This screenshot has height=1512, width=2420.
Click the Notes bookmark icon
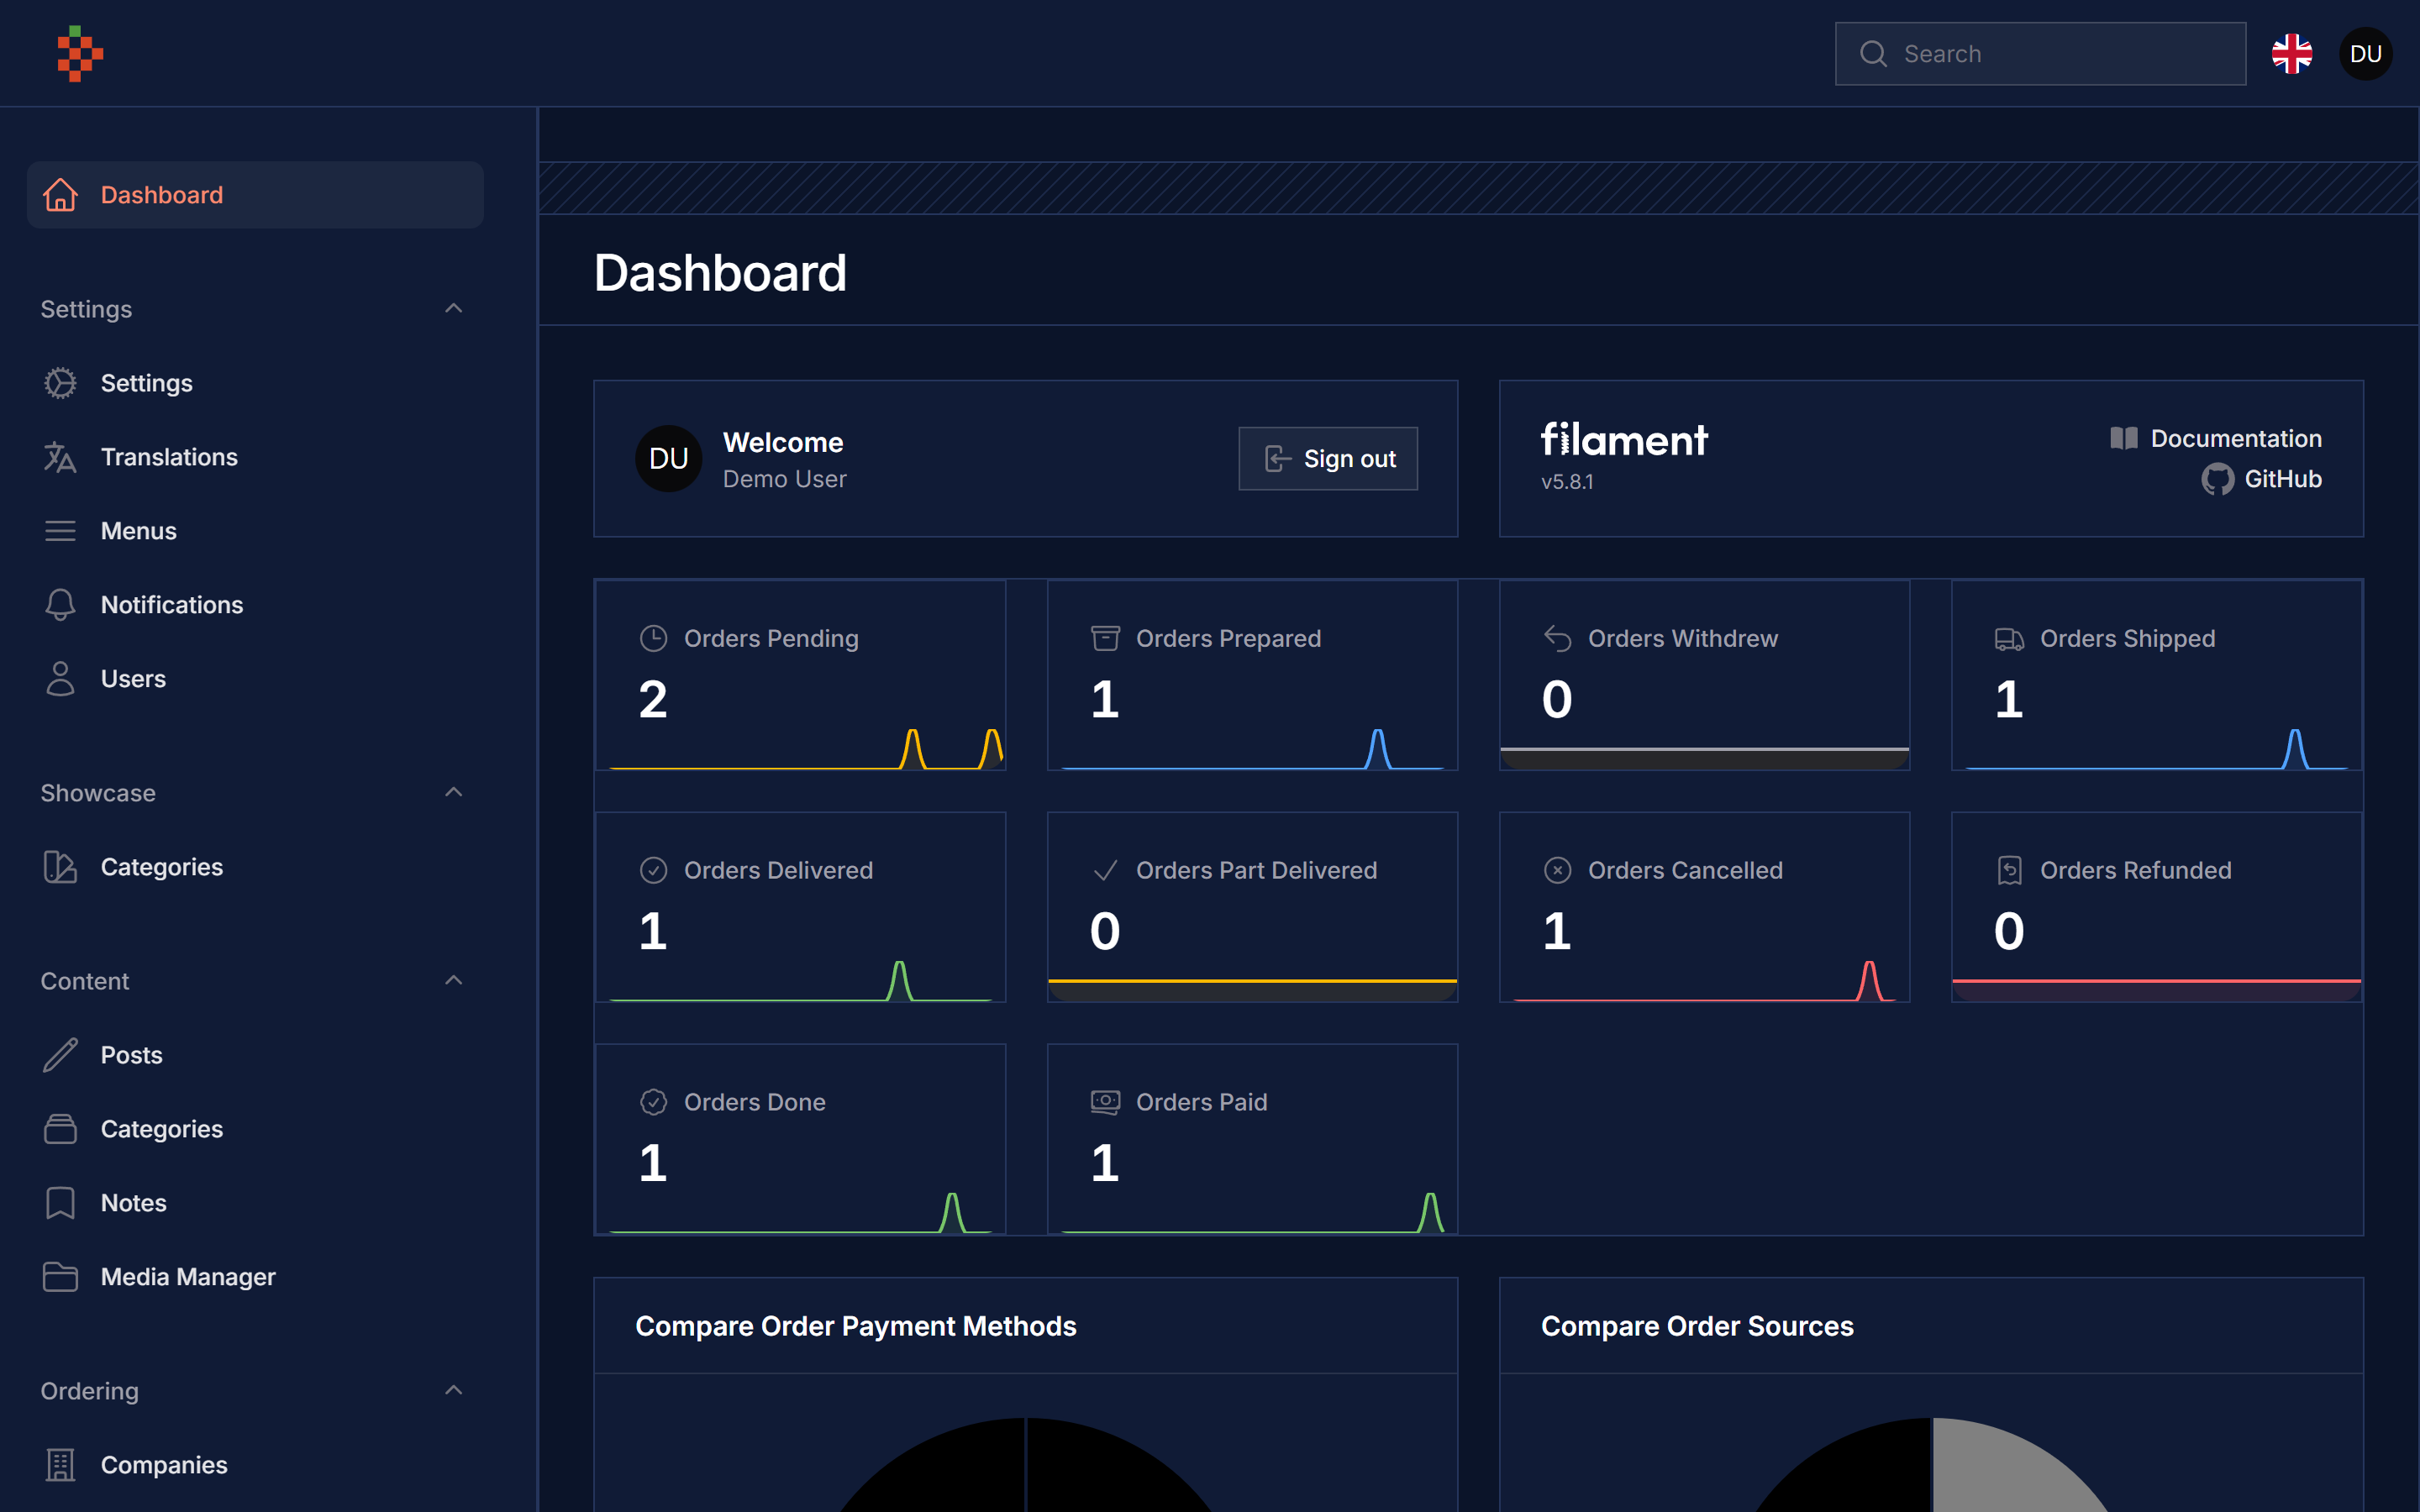pos(61,1203)
